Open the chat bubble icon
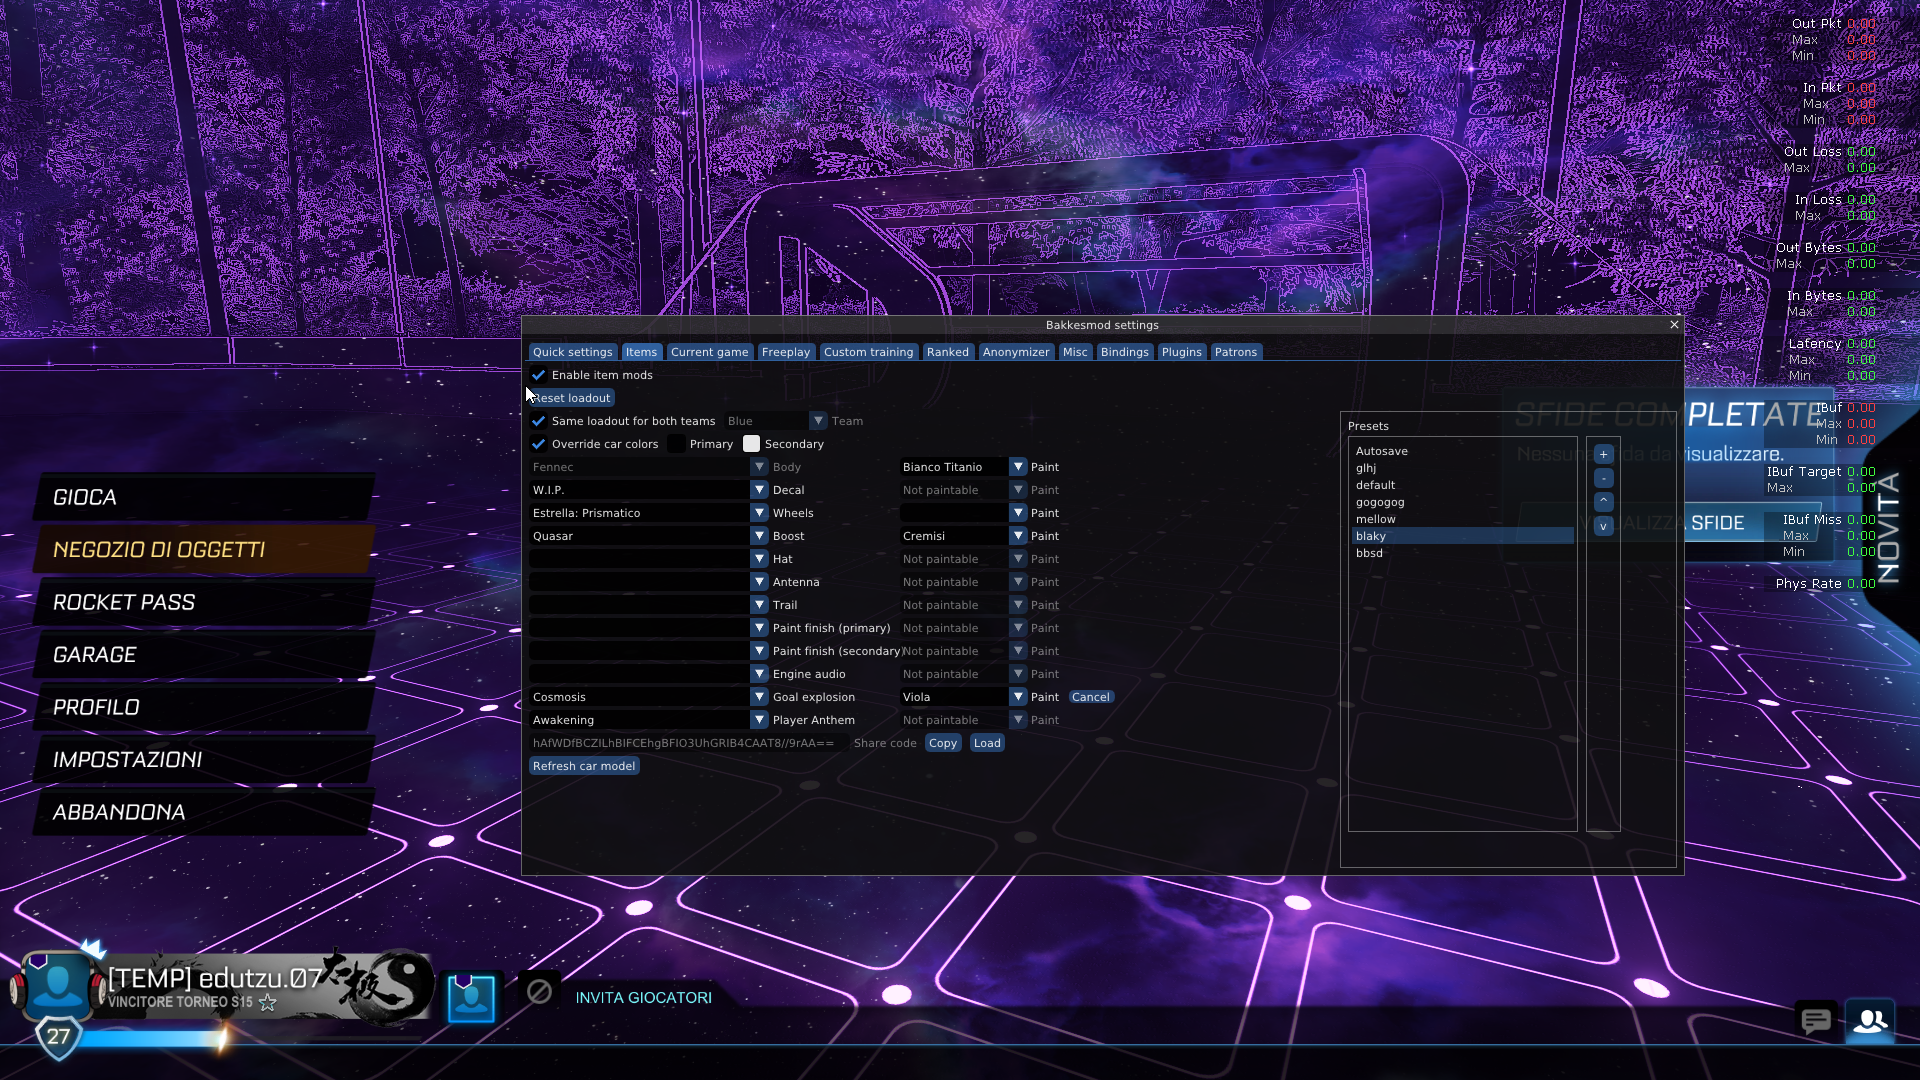Image resolution: width=1920 pixels, height=1080 pixels. tap(1815, 1021)
